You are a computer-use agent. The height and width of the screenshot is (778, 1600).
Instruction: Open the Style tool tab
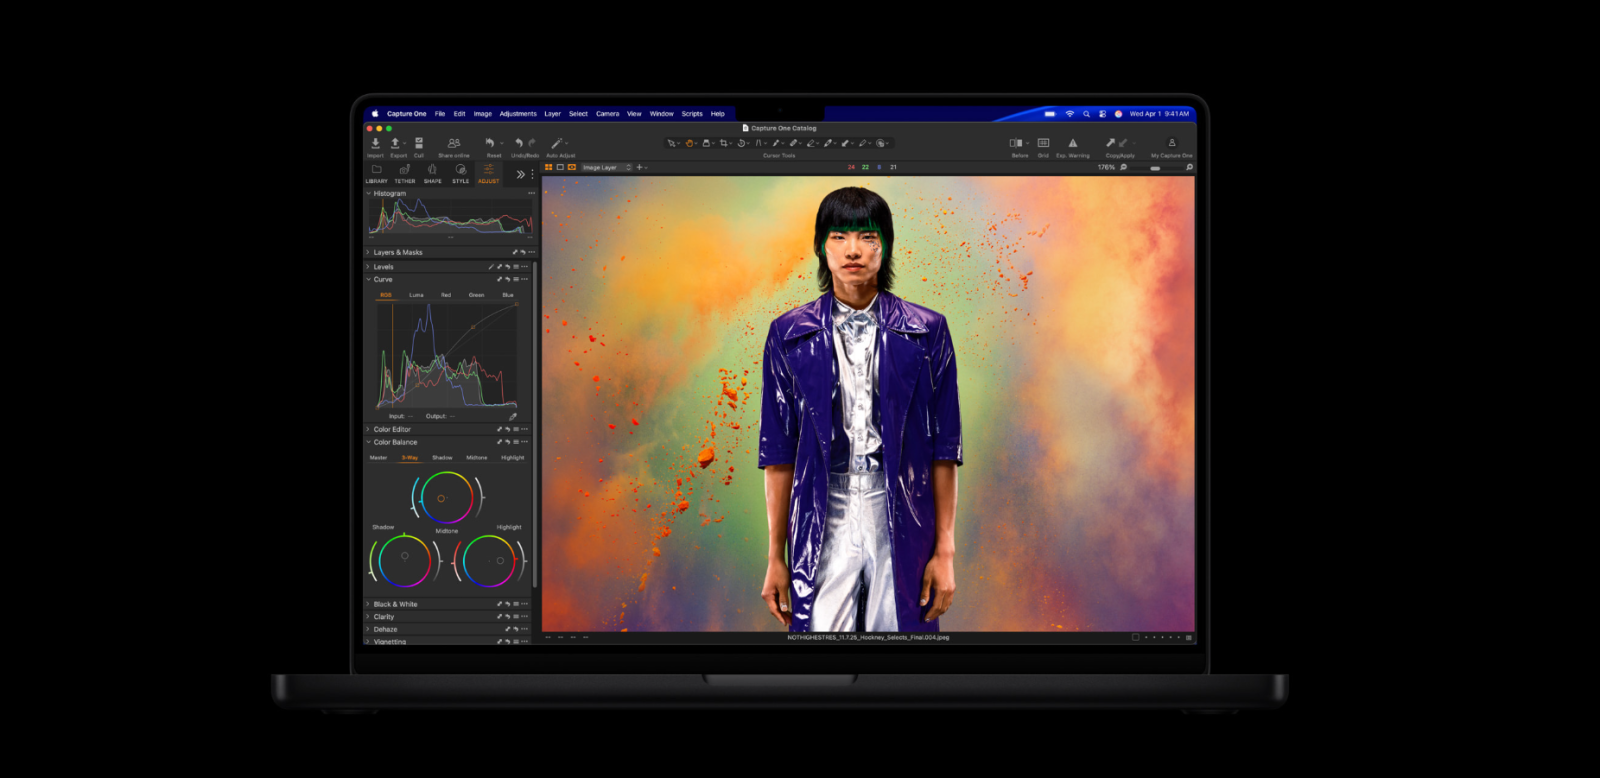pos(460,171)
